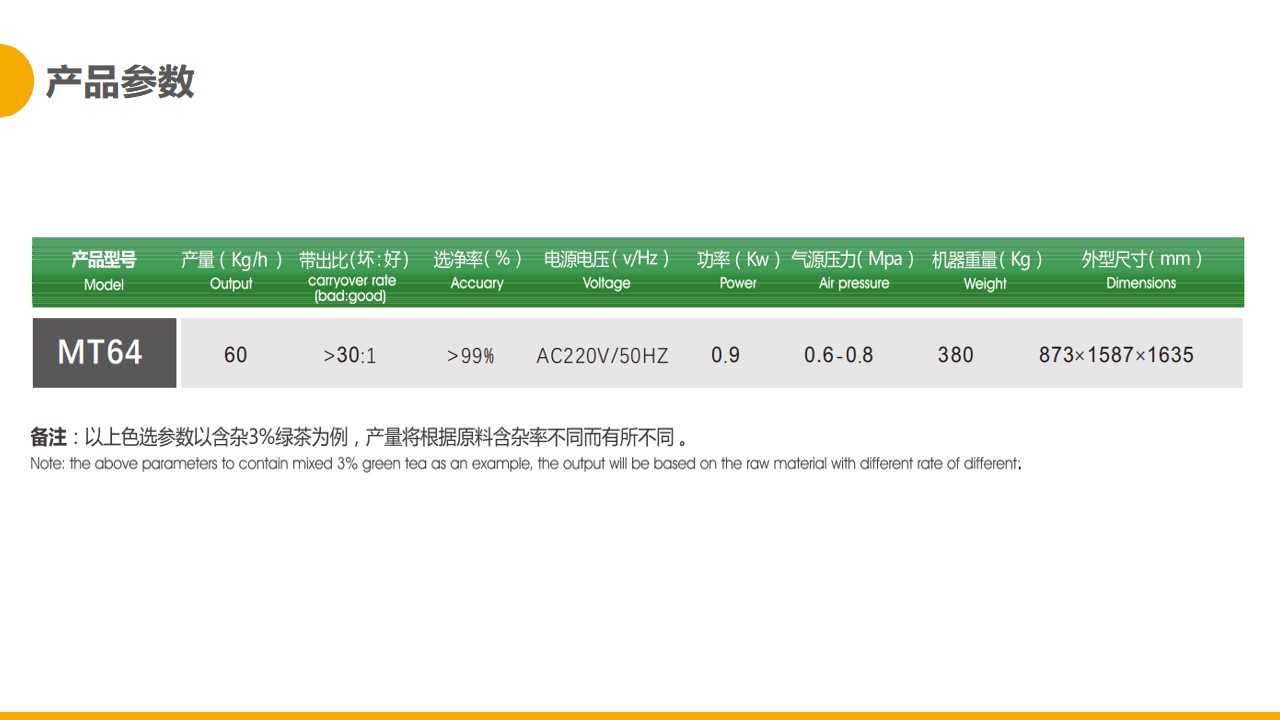Click the 外型尺寸 Dimensions header cell
The width and height of the screenshot is (1280, 720).
1140,270
